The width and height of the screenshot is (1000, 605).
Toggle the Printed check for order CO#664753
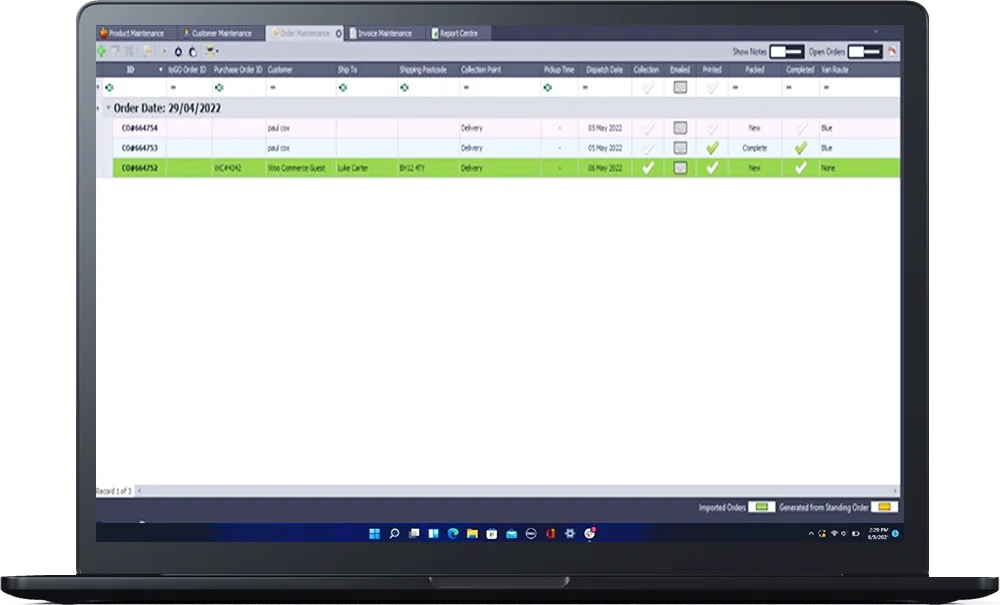point(712,148)
